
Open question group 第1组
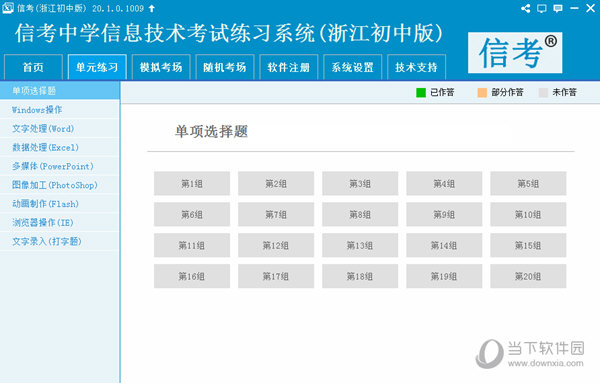(x=192, y=184)
